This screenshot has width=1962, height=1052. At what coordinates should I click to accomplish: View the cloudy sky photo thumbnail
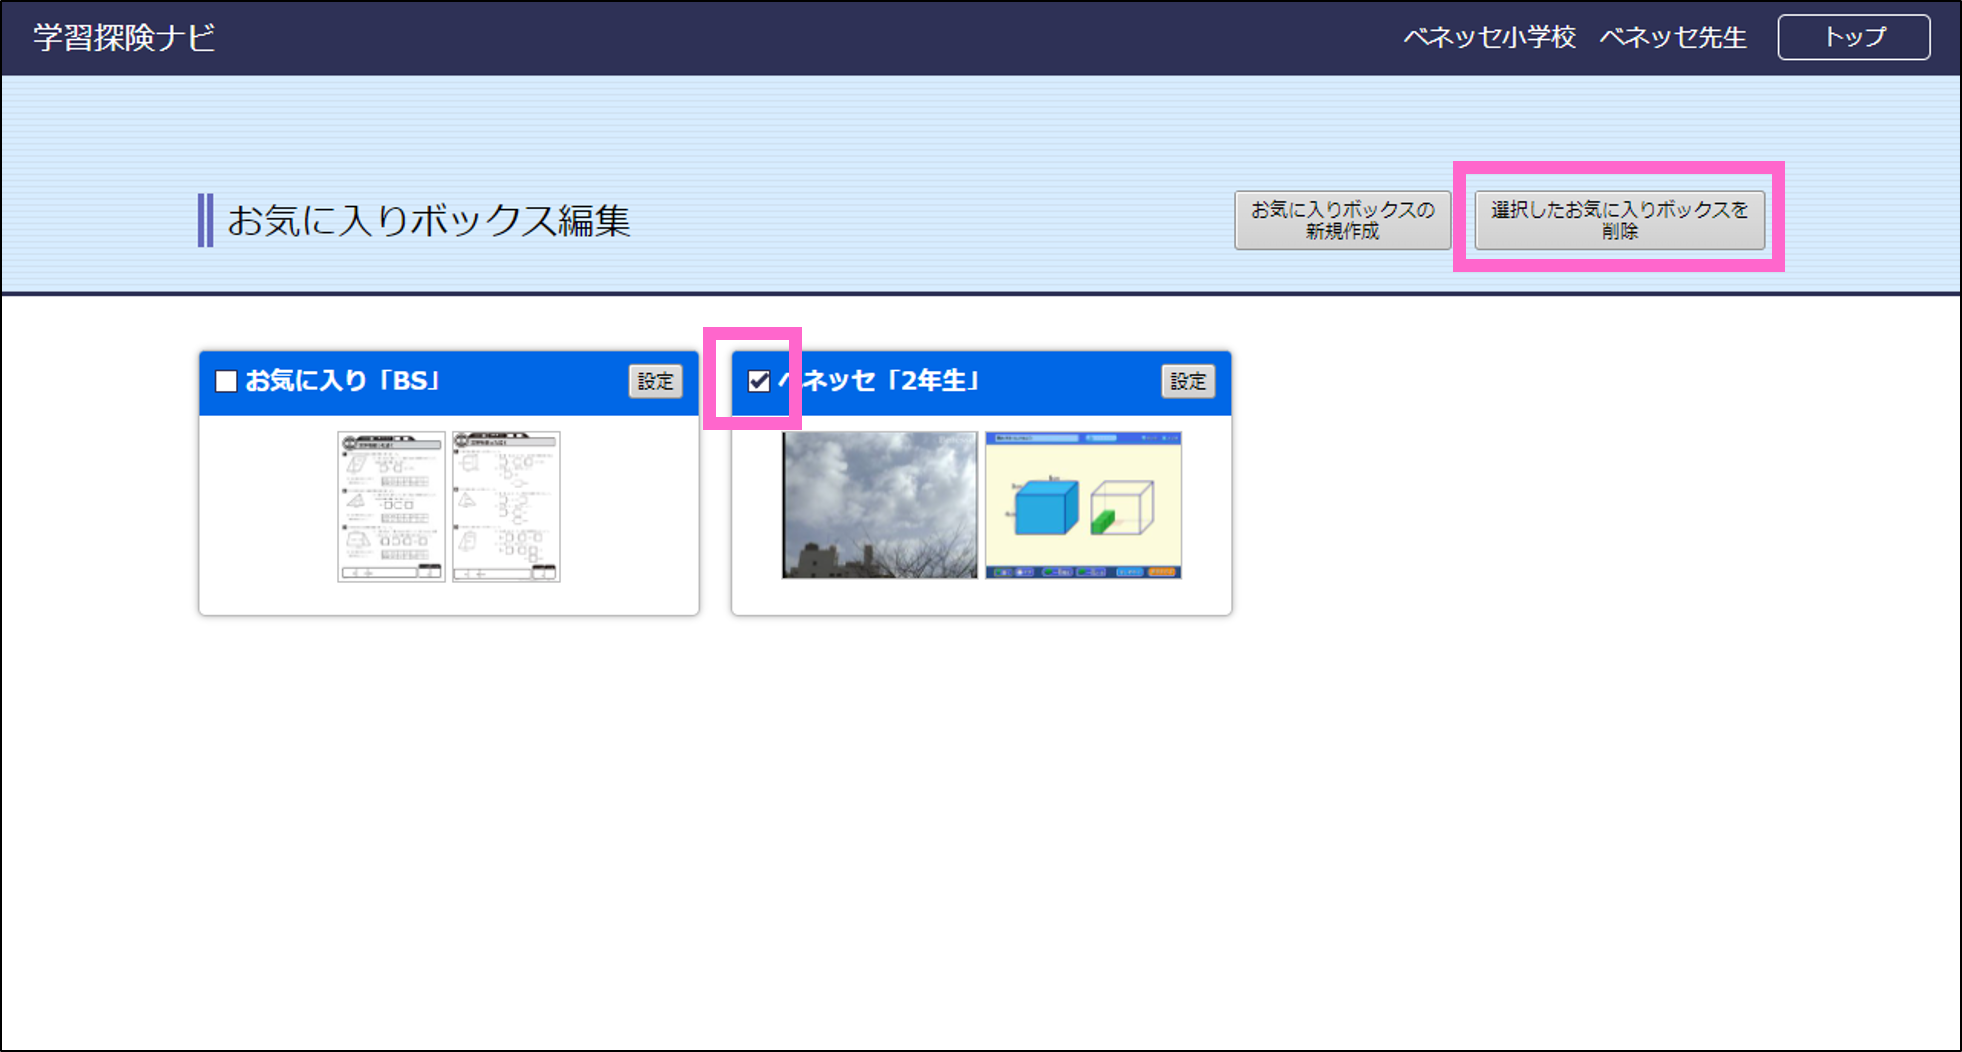pos(879,505)
